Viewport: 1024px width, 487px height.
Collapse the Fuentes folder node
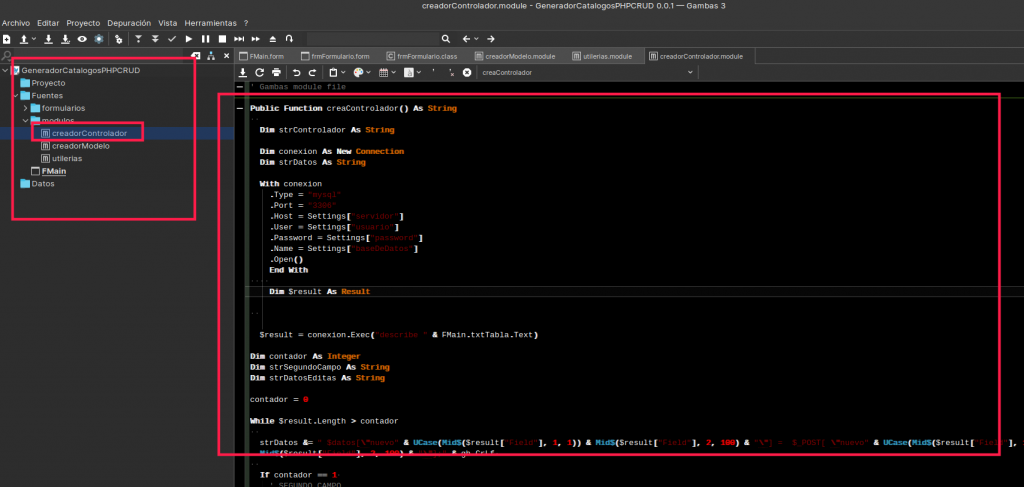[16, 95]
